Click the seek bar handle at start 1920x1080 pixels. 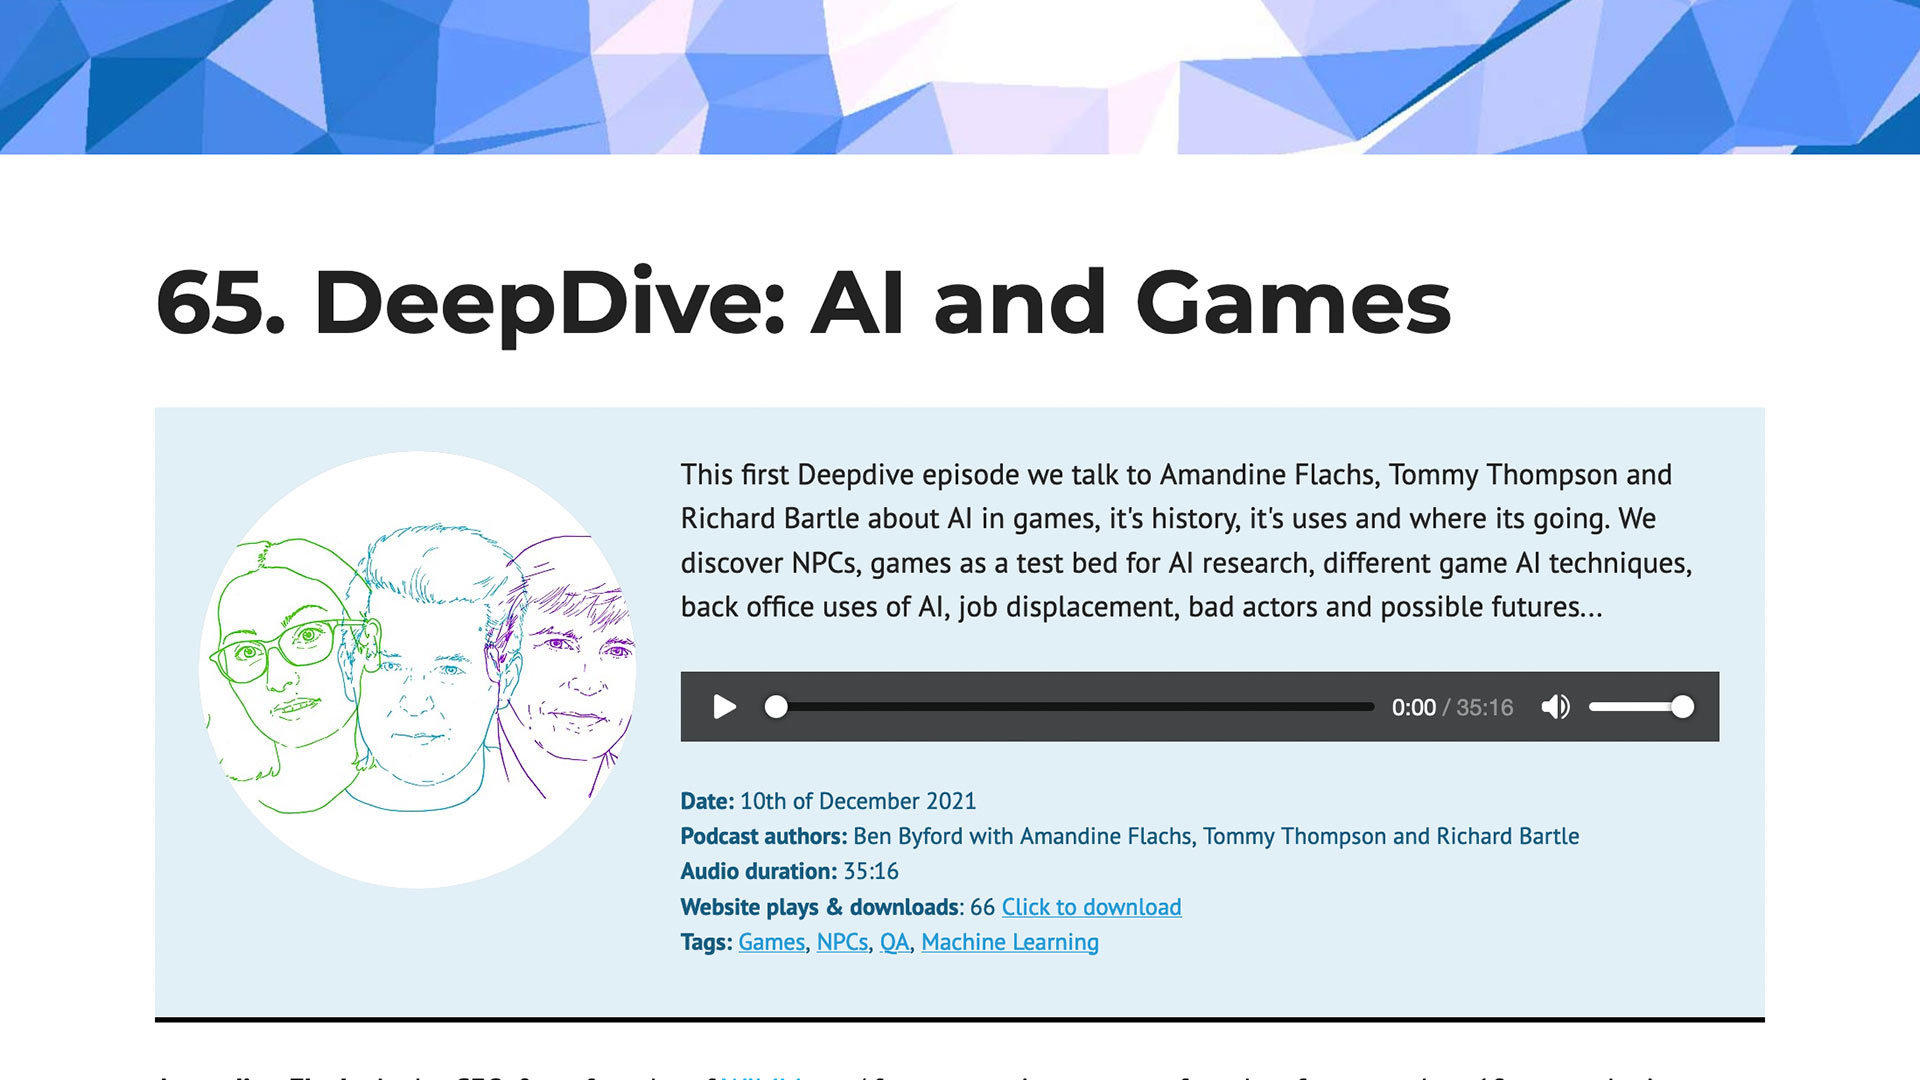(776, 707)
